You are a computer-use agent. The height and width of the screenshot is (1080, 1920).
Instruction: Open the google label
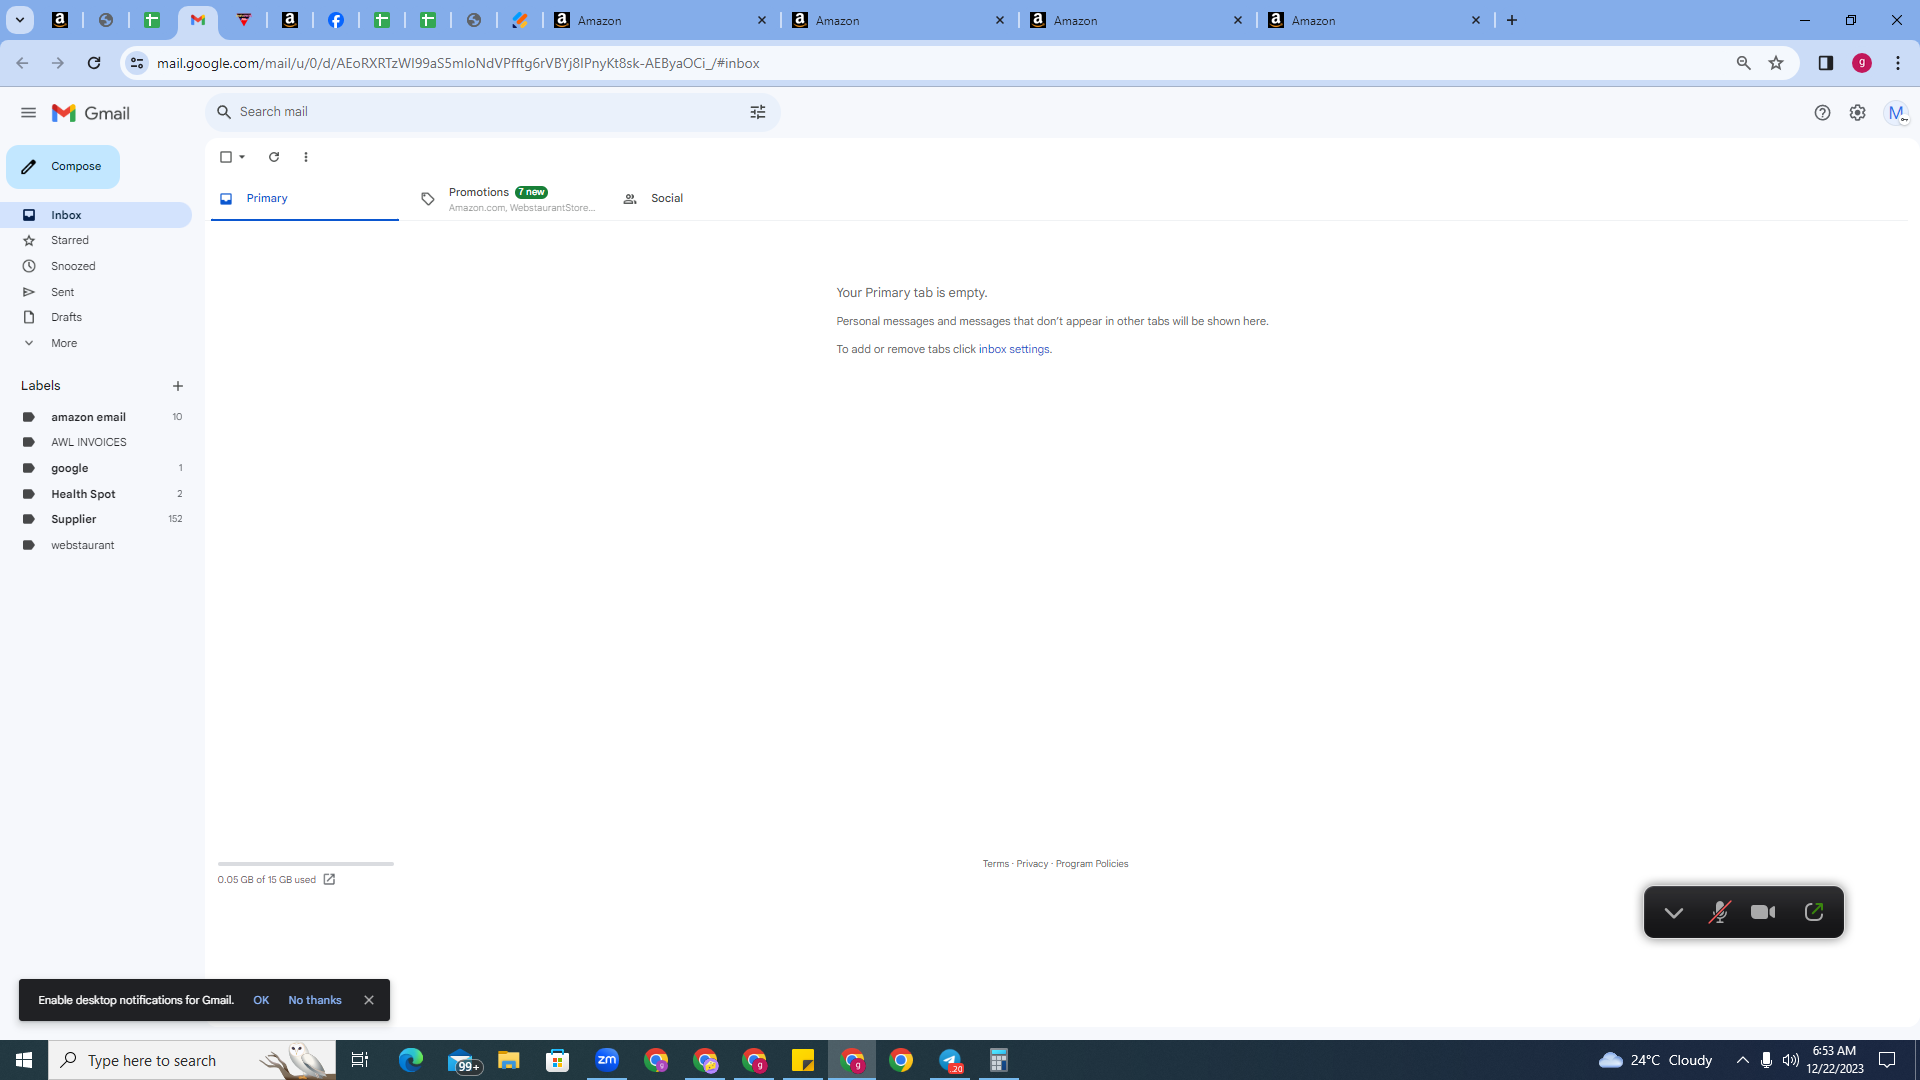tap(96, 468)
